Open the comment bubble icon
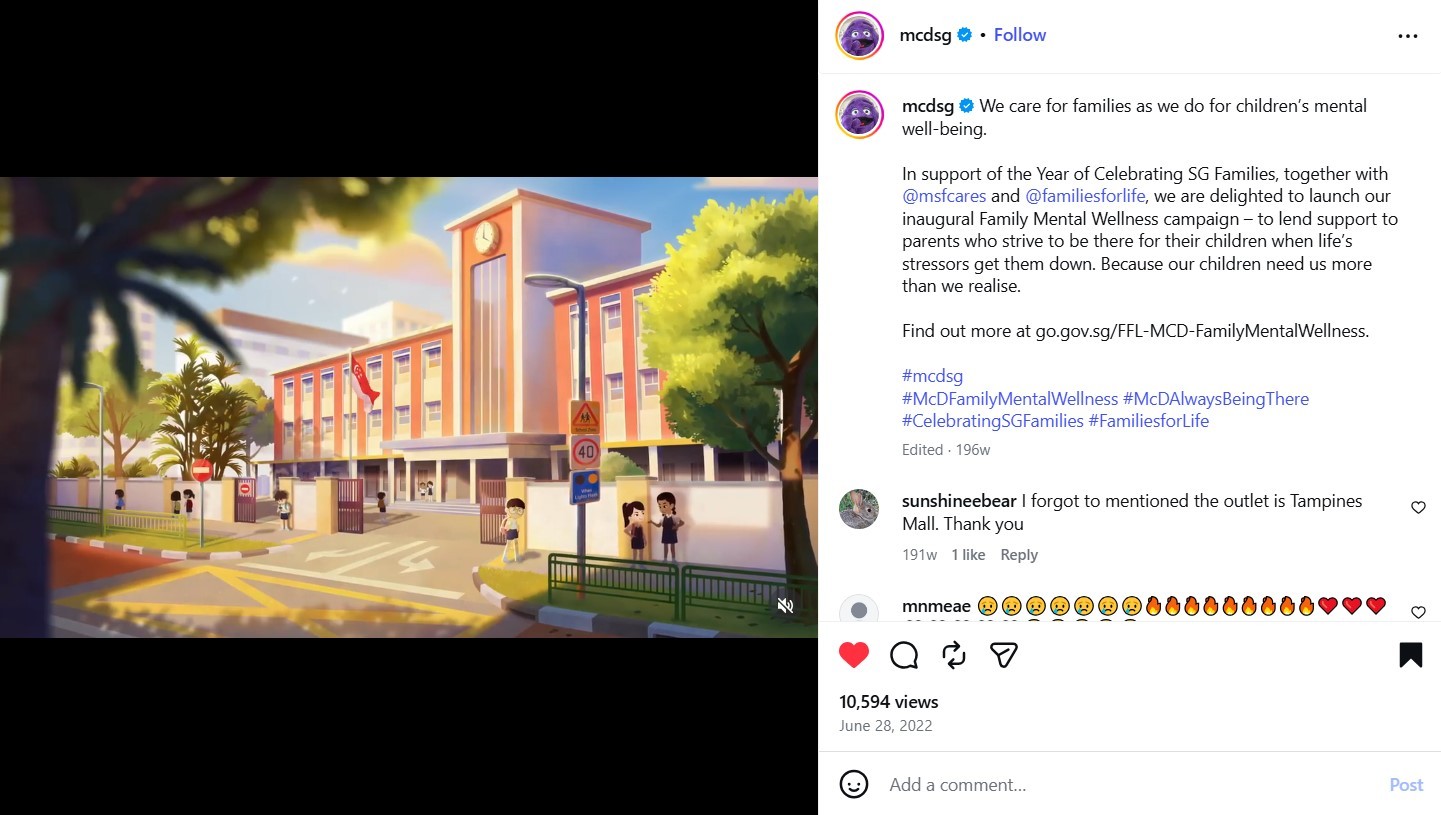The image size is (1441, 815). [904, 655]
